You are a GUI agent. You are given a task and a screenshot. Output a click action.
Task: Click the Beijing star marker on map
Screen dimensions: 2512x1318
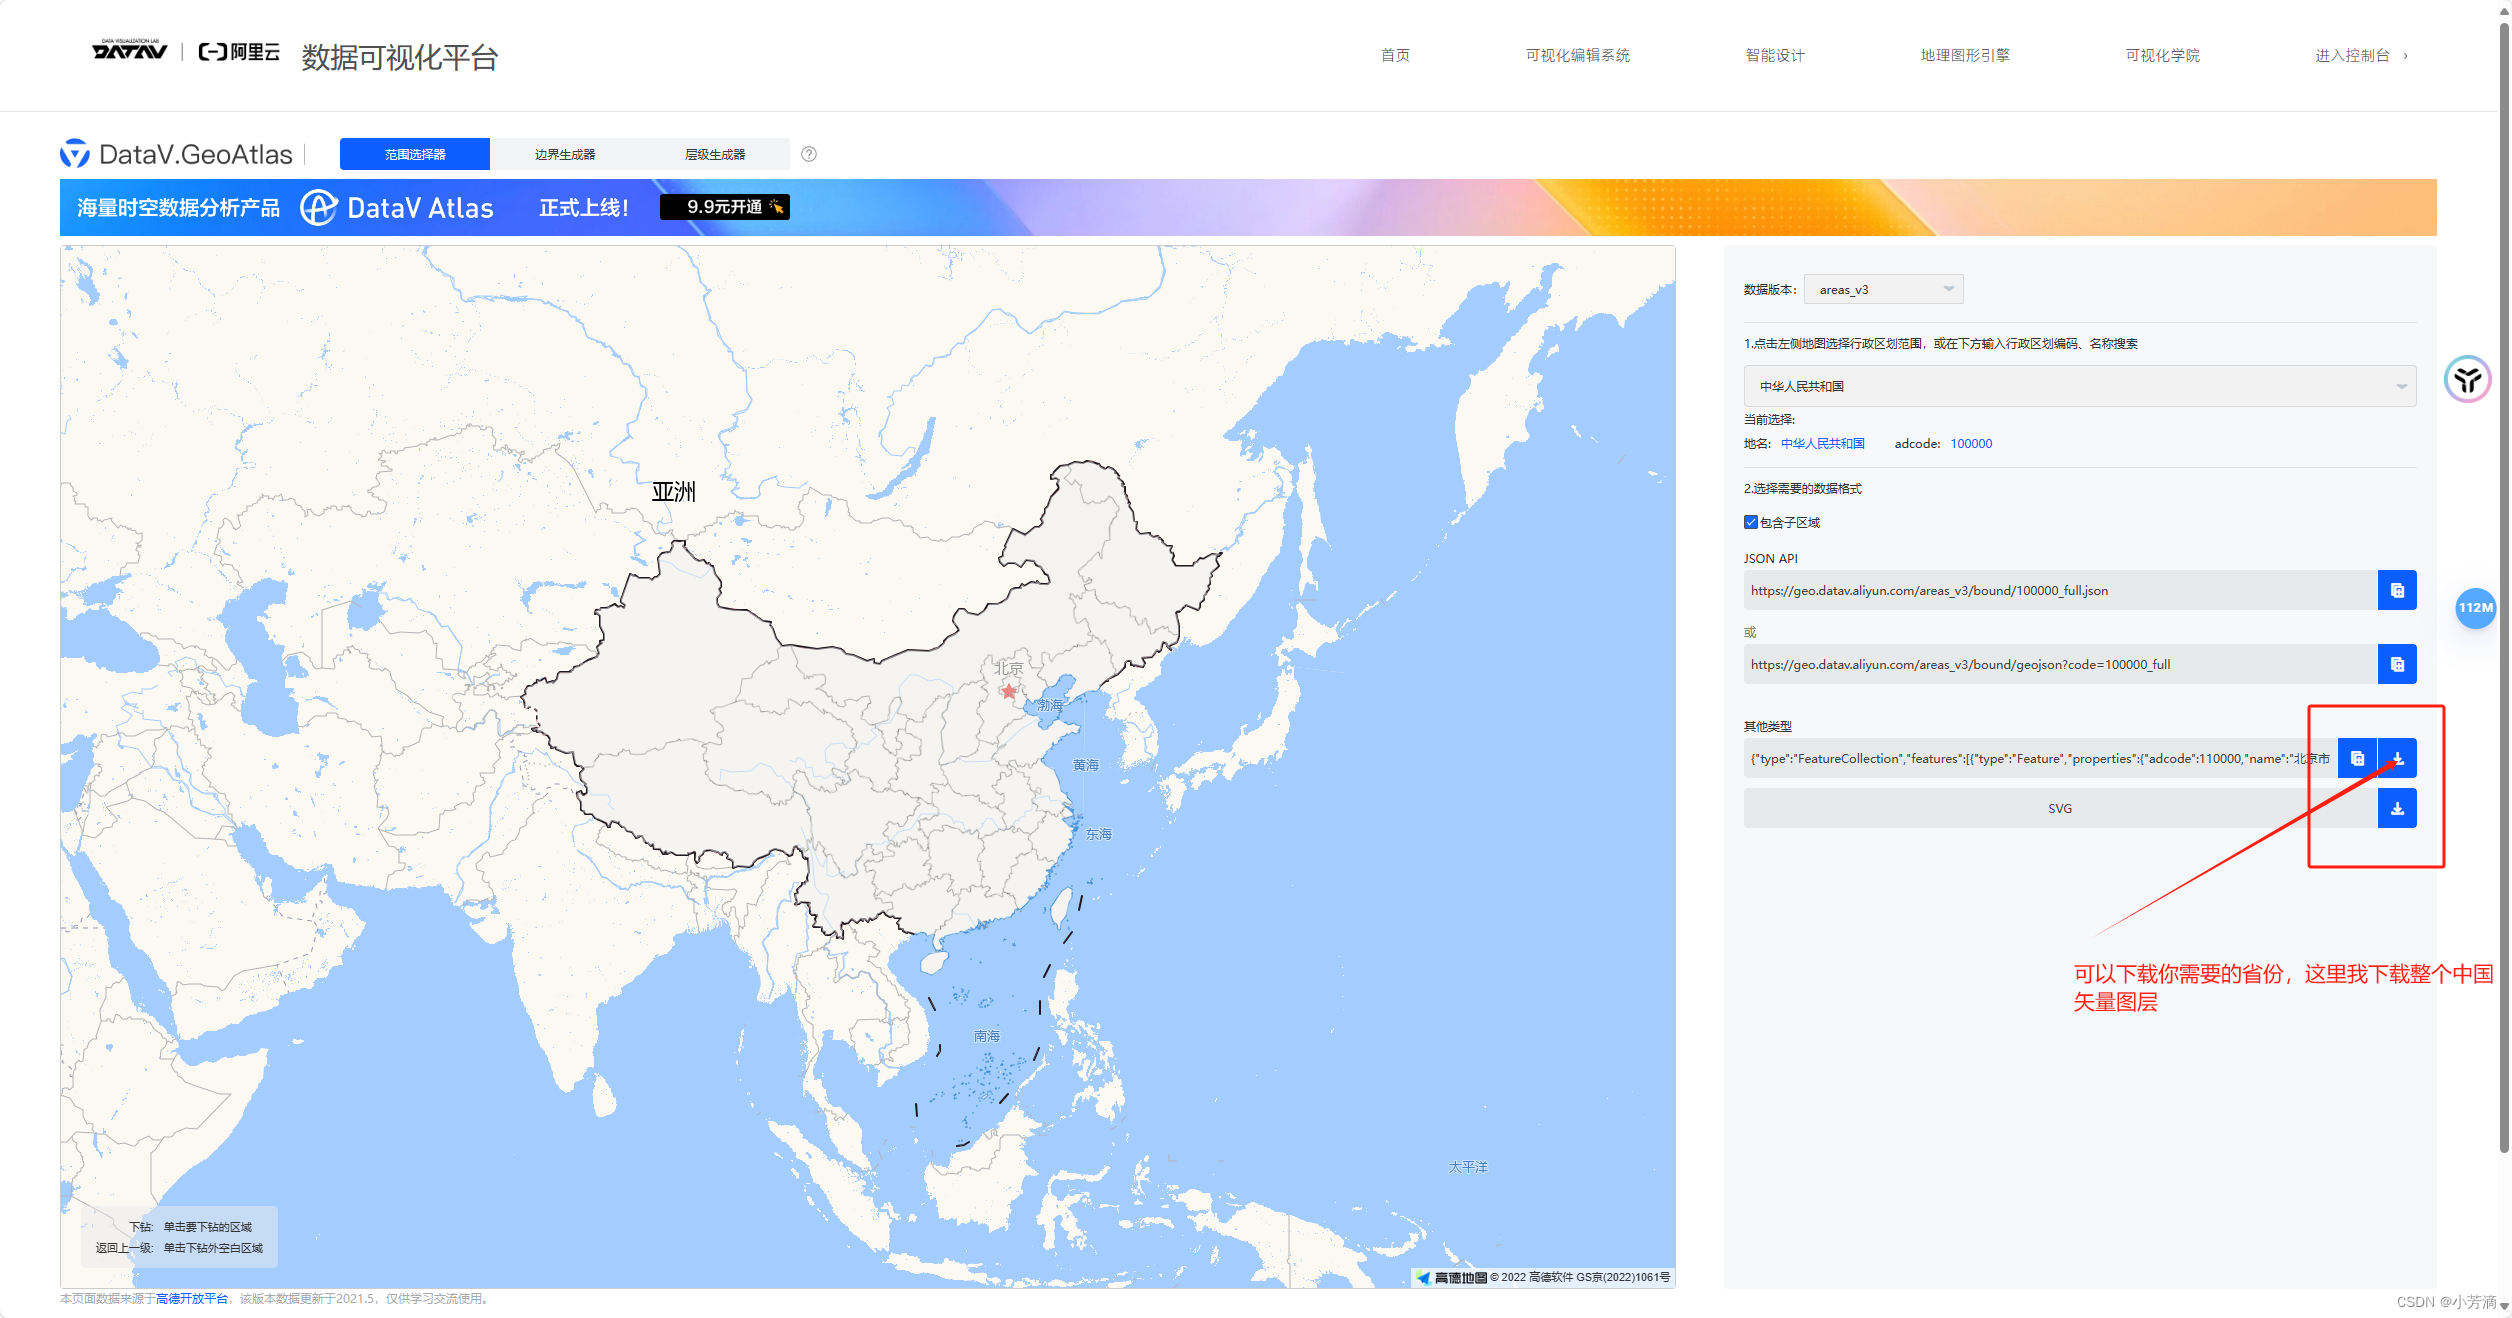[x=1008, y=691]
